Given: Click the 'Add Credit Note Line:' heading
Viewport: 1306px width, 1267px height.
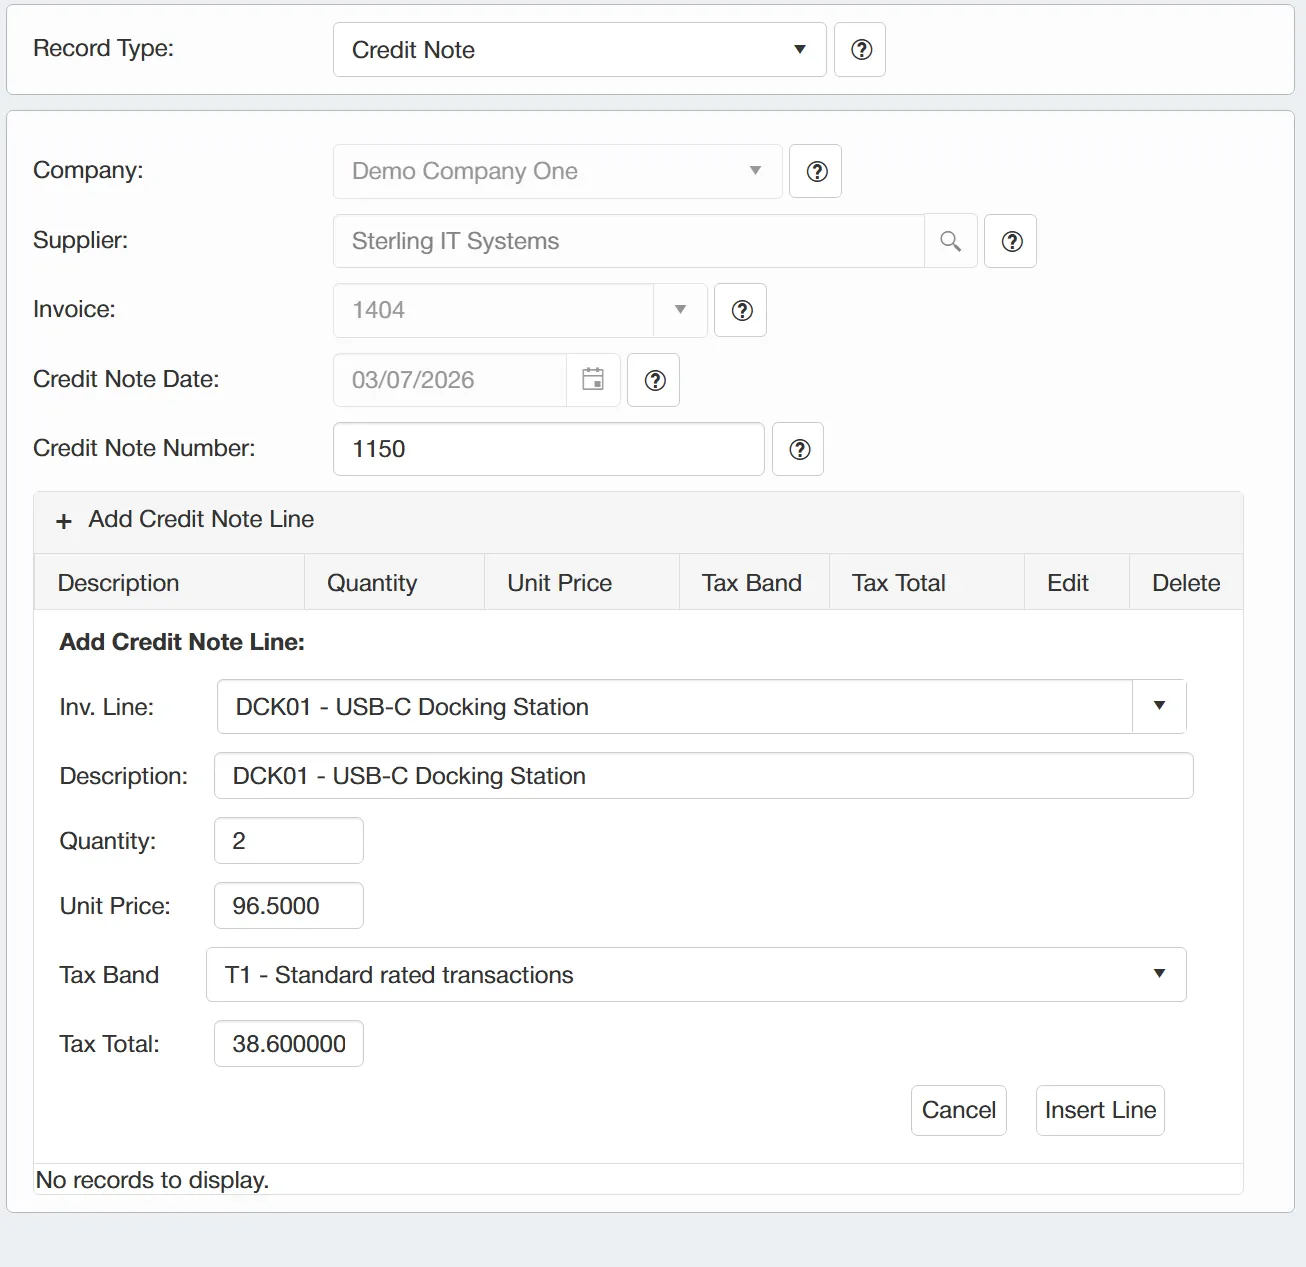Looking at the screenshot, I should pos(182,642).
